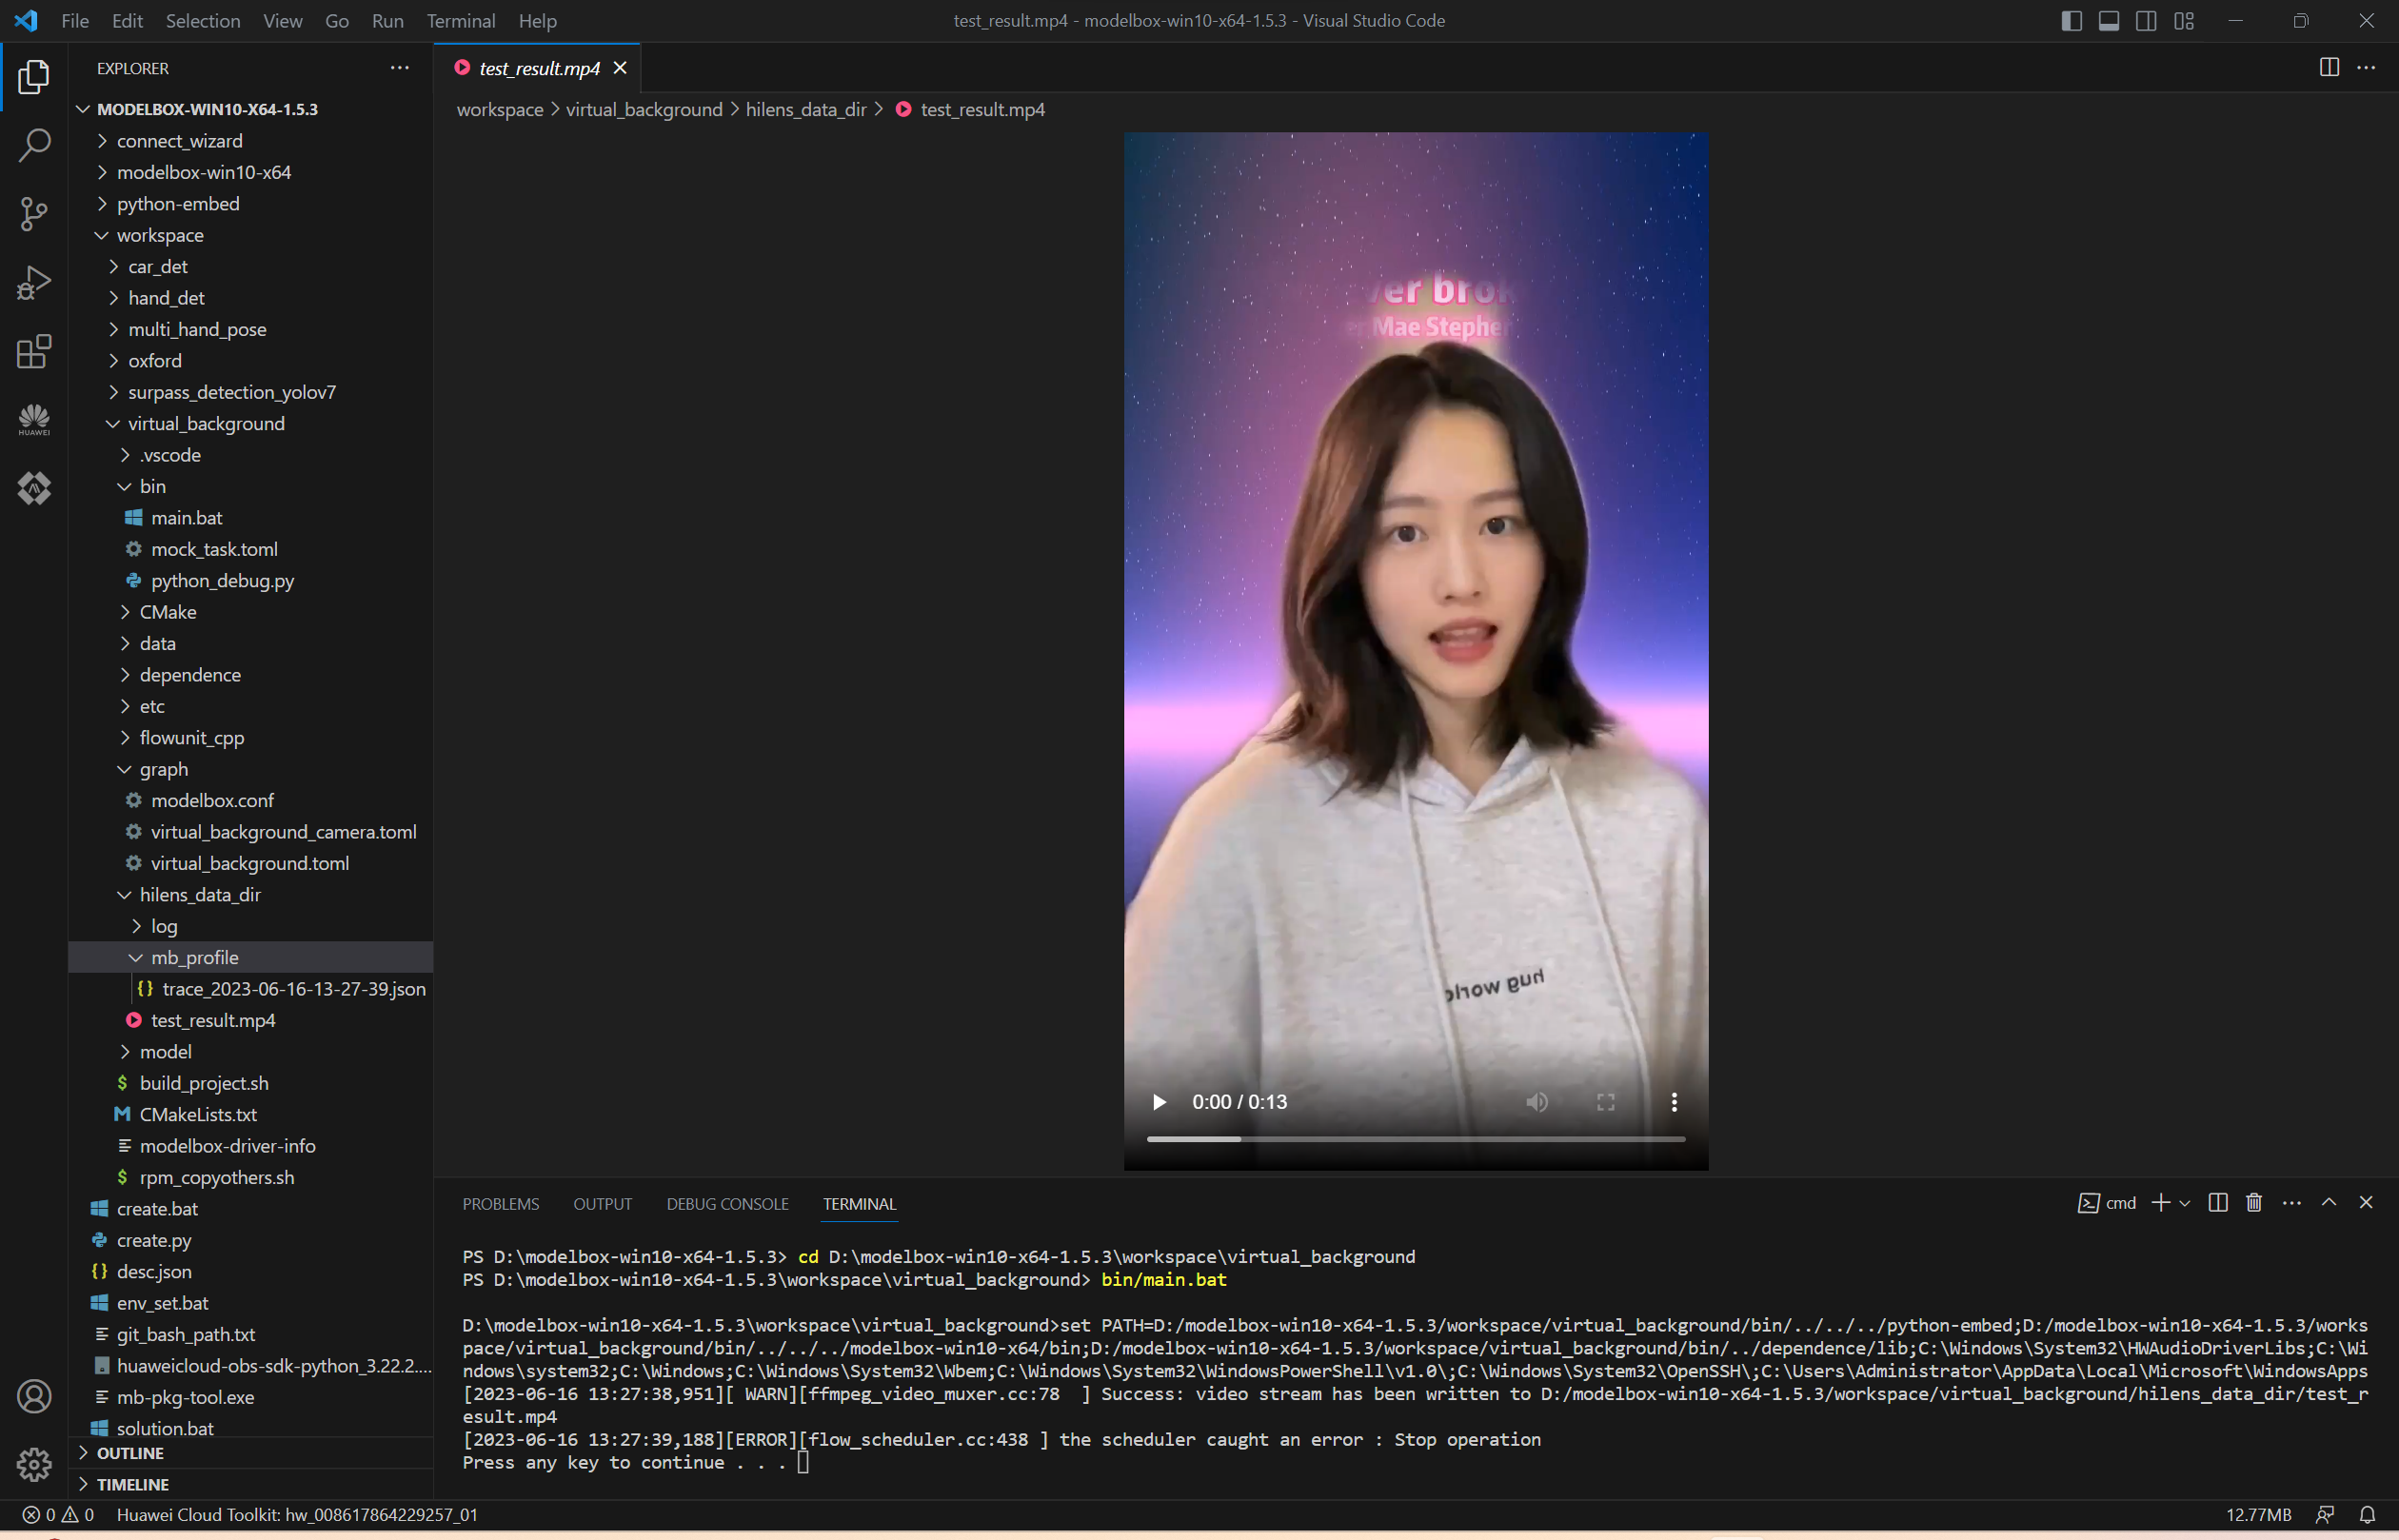Open the new terminal launch profile dropdown
Viewport: 2399px width, 1540px height.
coord(2185,1203)
